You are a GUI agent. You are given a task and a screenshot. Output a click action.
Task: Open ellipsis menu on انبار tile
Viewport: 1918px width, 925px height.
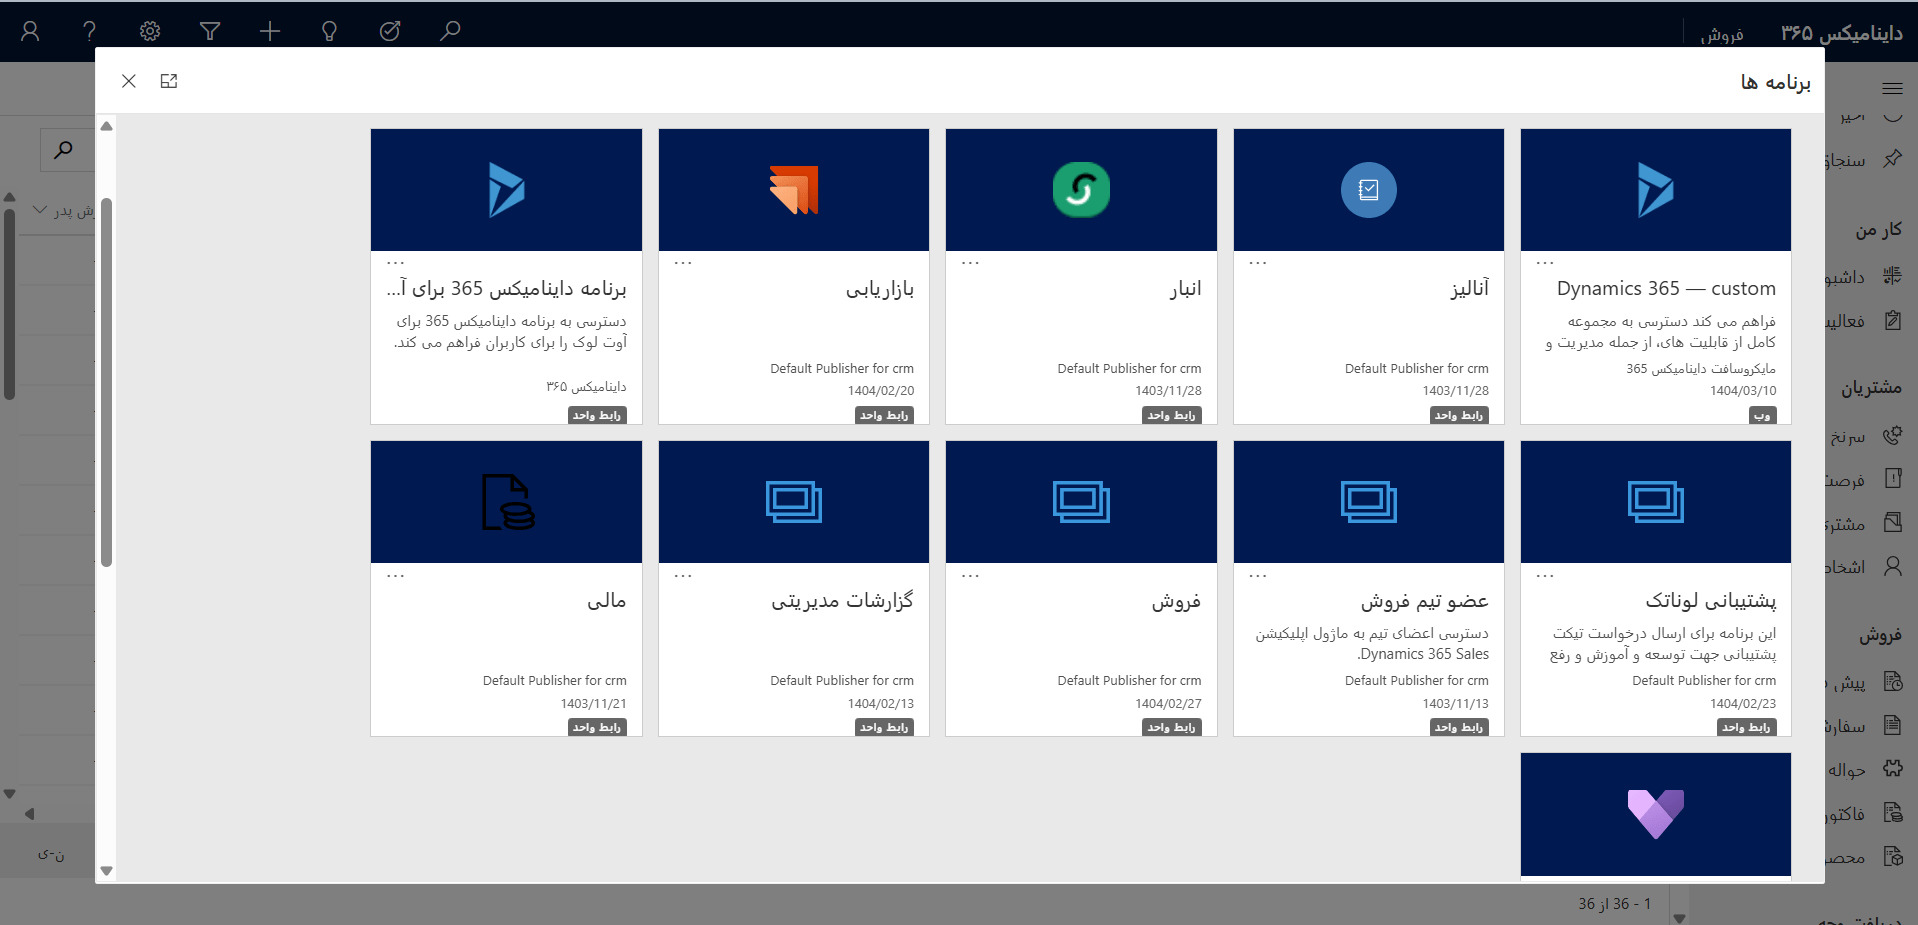(x=970, y=263)
